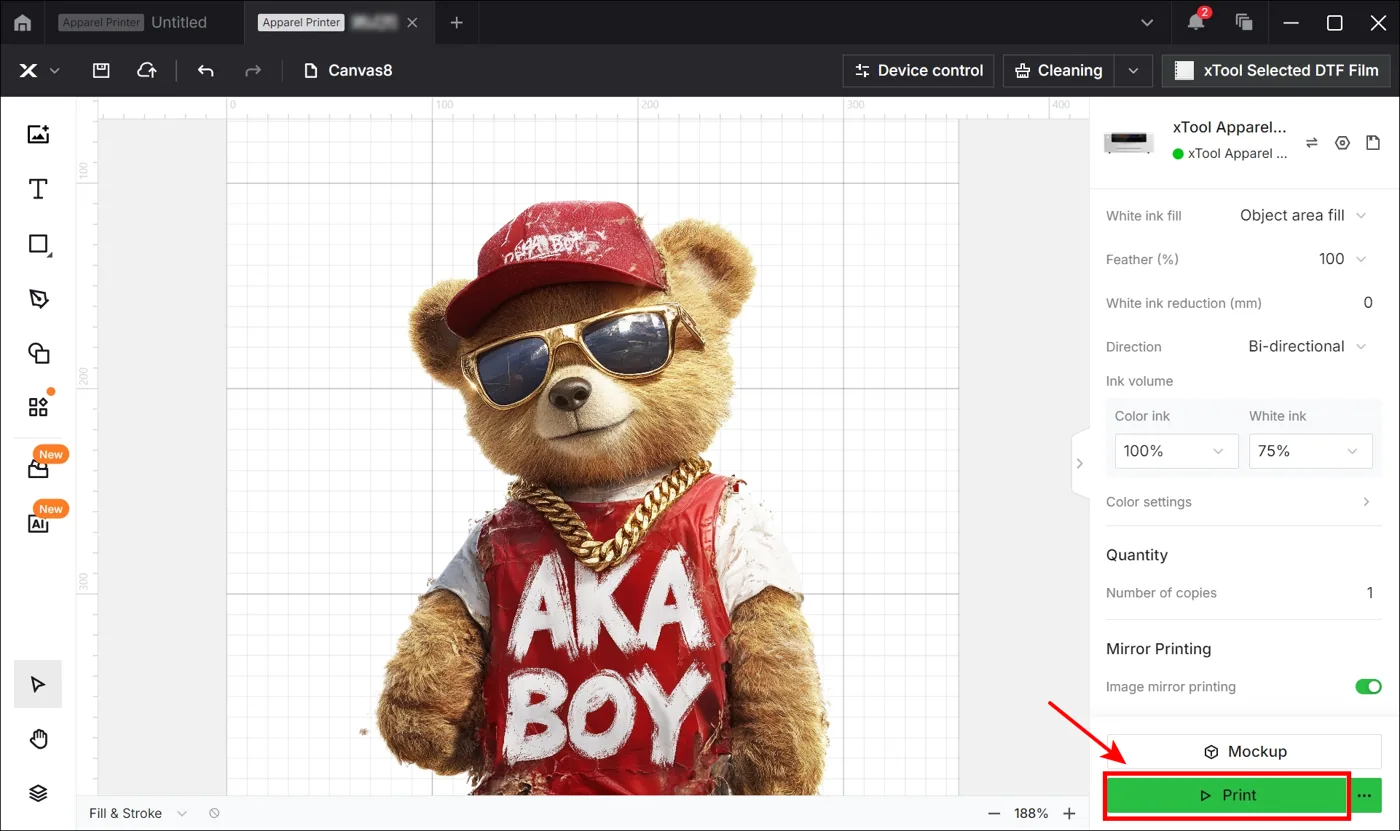Select the Text tool
Image resolution: width=1400 pixels, height=831 pixels.
[38, 189]
